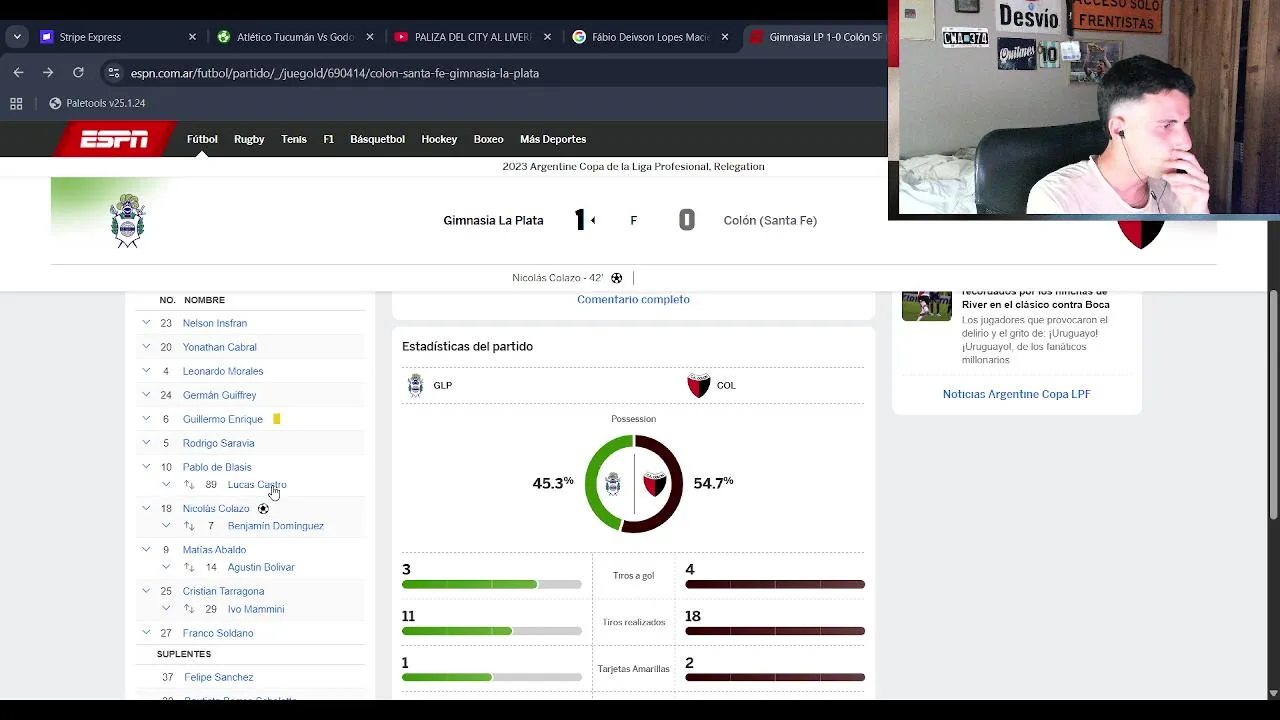Click GLP Tiros realizados green bar

457,631
